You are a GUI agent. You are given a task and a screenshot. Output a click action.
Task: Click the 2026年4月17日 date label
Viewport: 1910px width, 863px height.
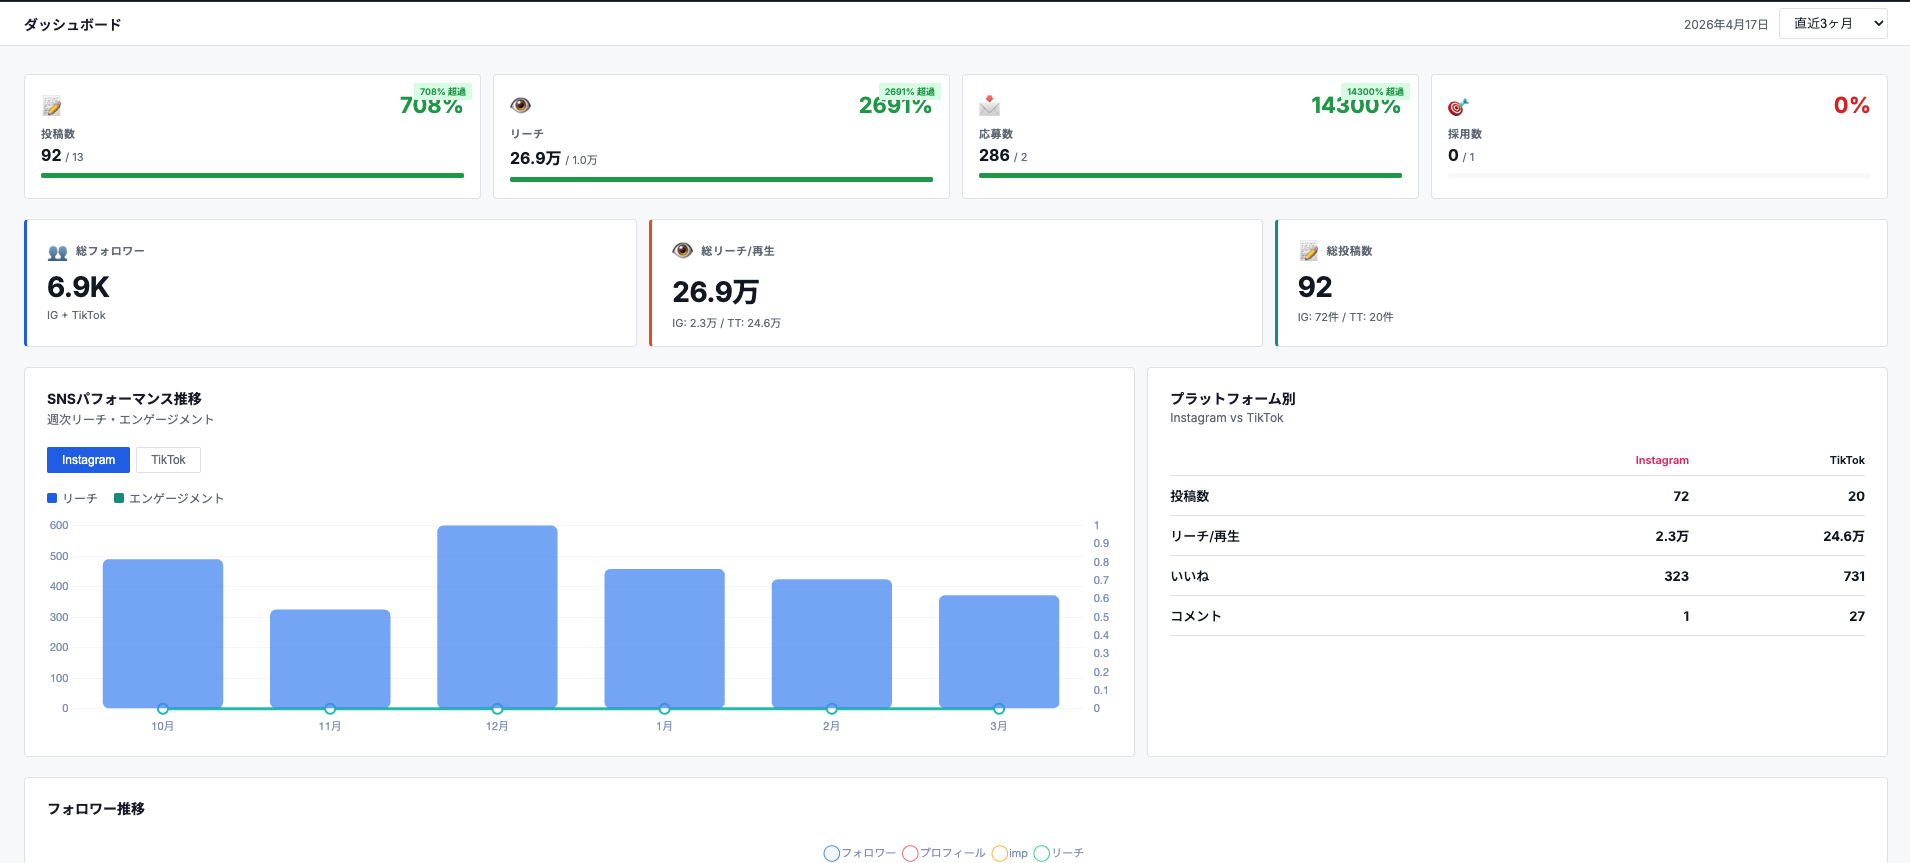click(1726, 24)
